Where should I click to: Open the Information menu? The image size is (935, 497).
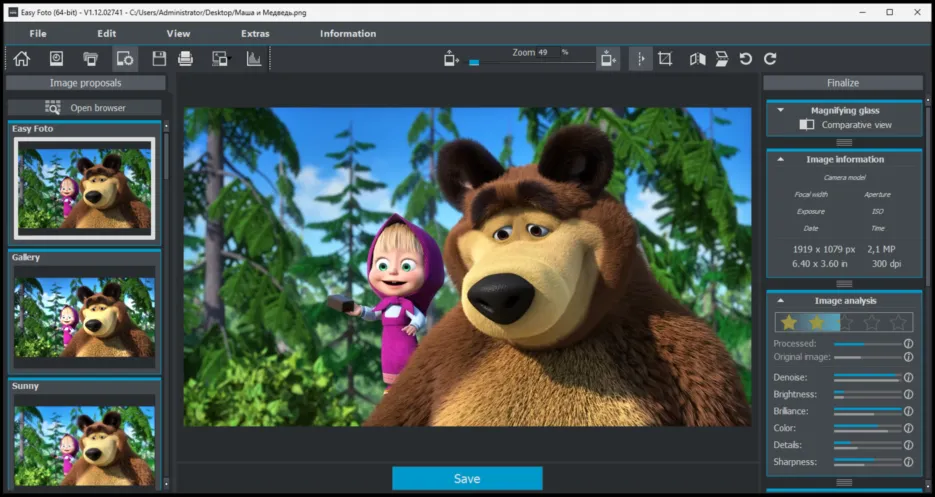(348, 33)
